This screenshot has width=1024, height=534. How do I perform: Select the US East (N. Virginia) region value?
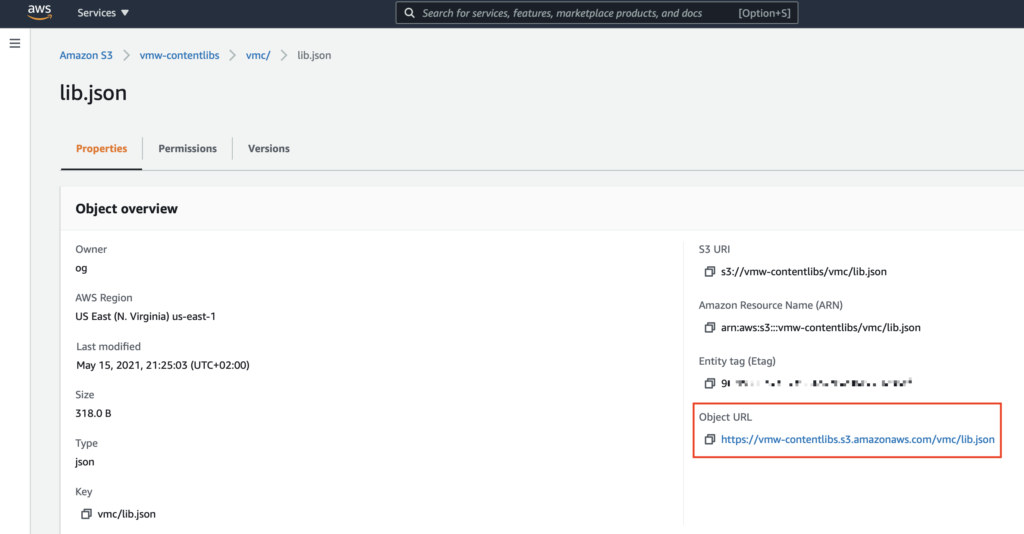(x=145, y=317)
